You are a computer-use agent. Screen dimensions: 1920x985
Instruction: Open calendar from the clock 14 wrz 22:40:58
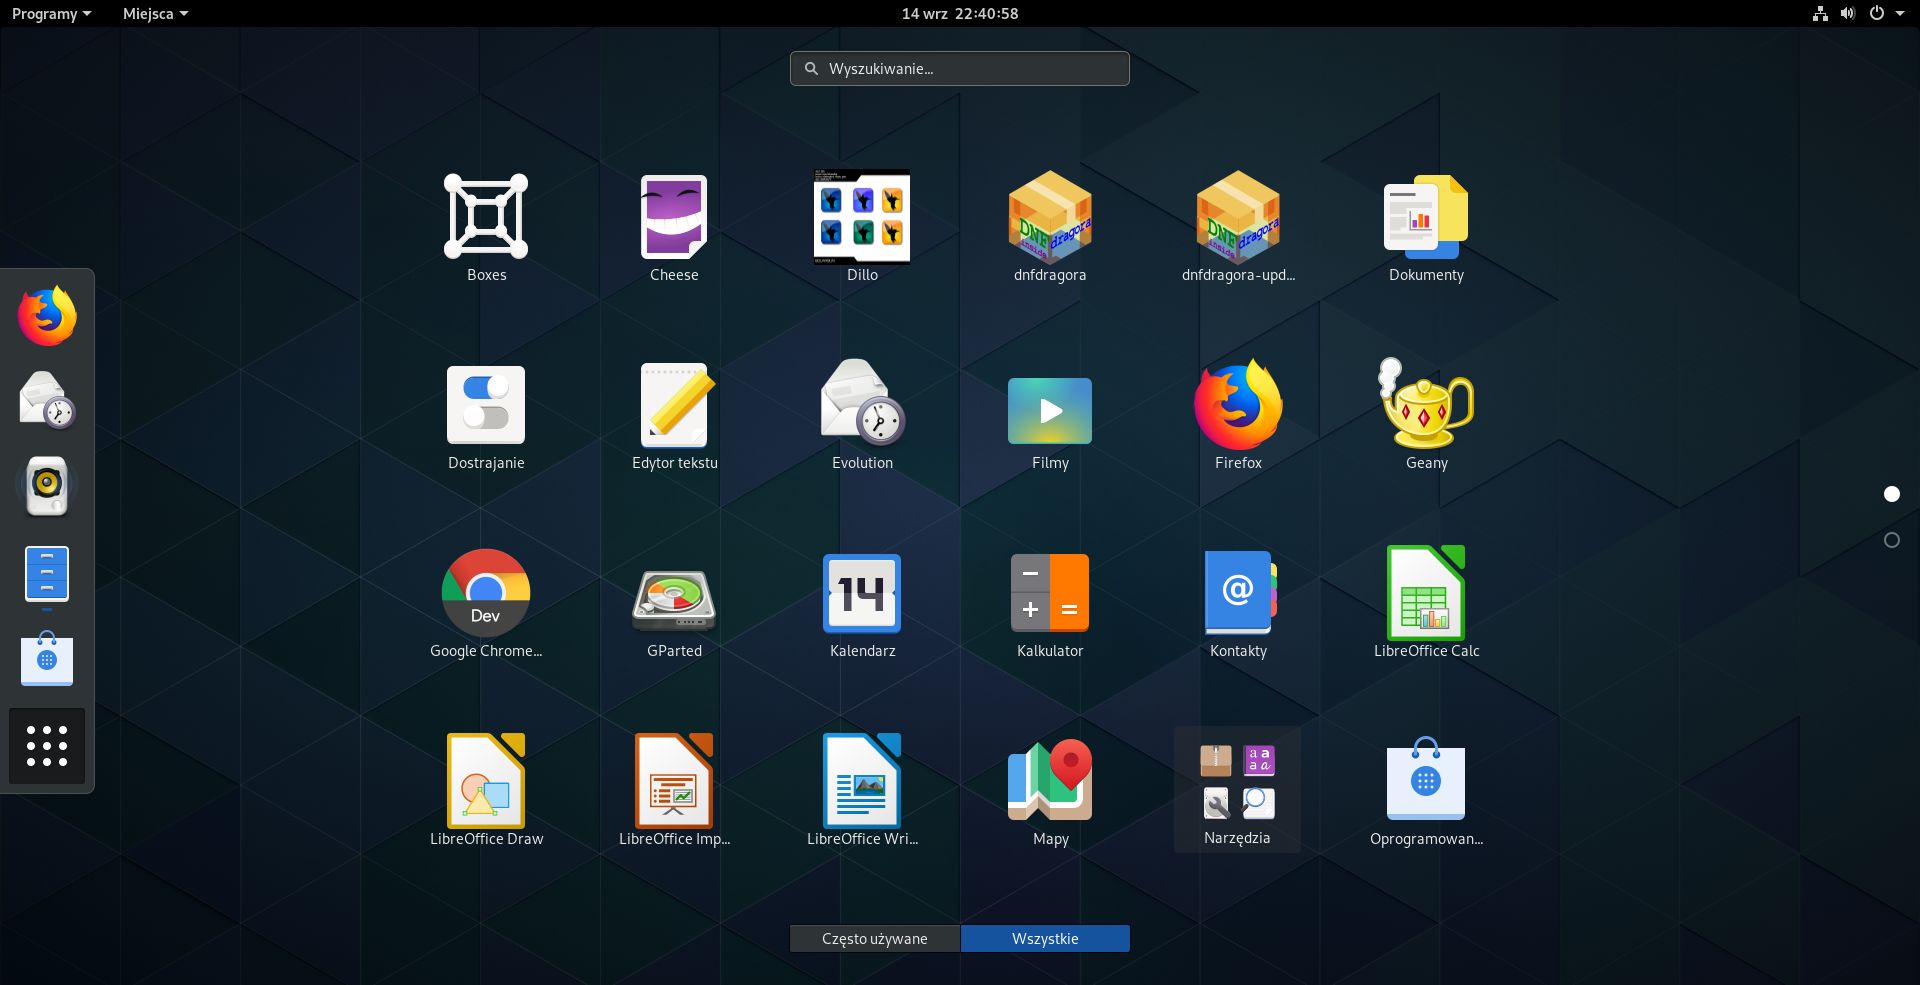(960, 14)
